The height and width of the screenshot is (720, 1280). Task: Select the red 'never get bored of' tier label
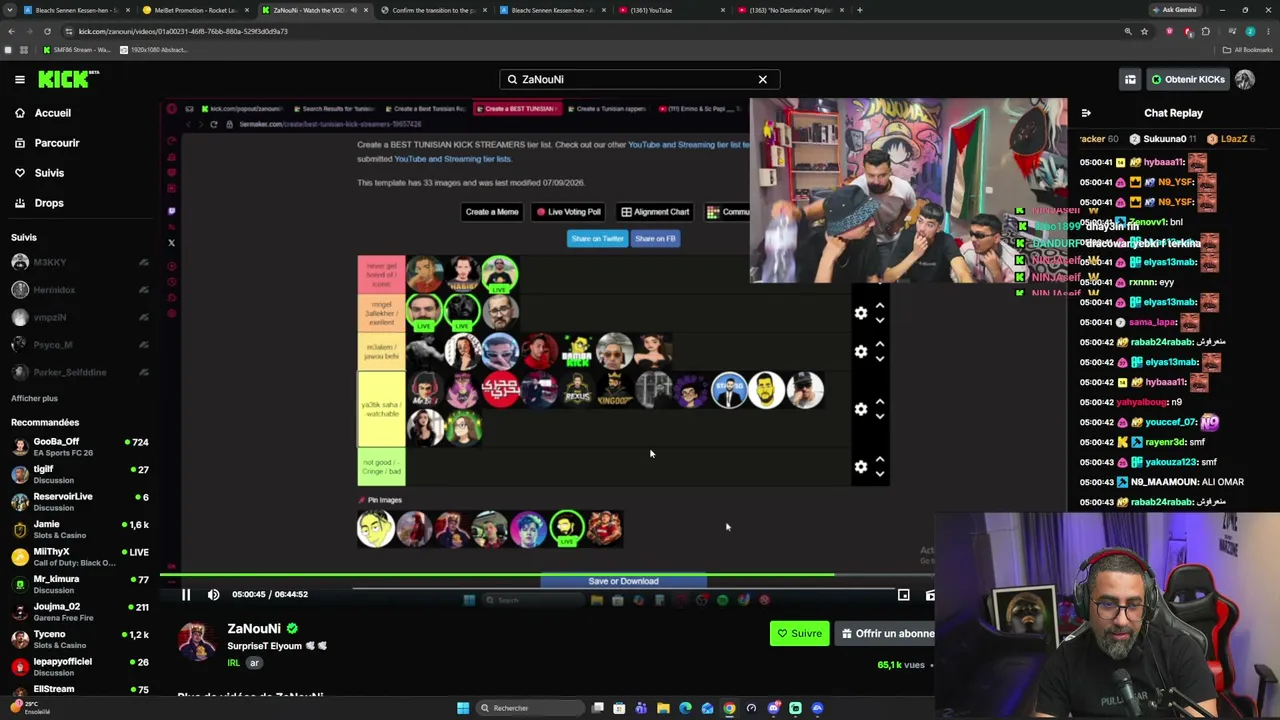click(x=381, y=275)
